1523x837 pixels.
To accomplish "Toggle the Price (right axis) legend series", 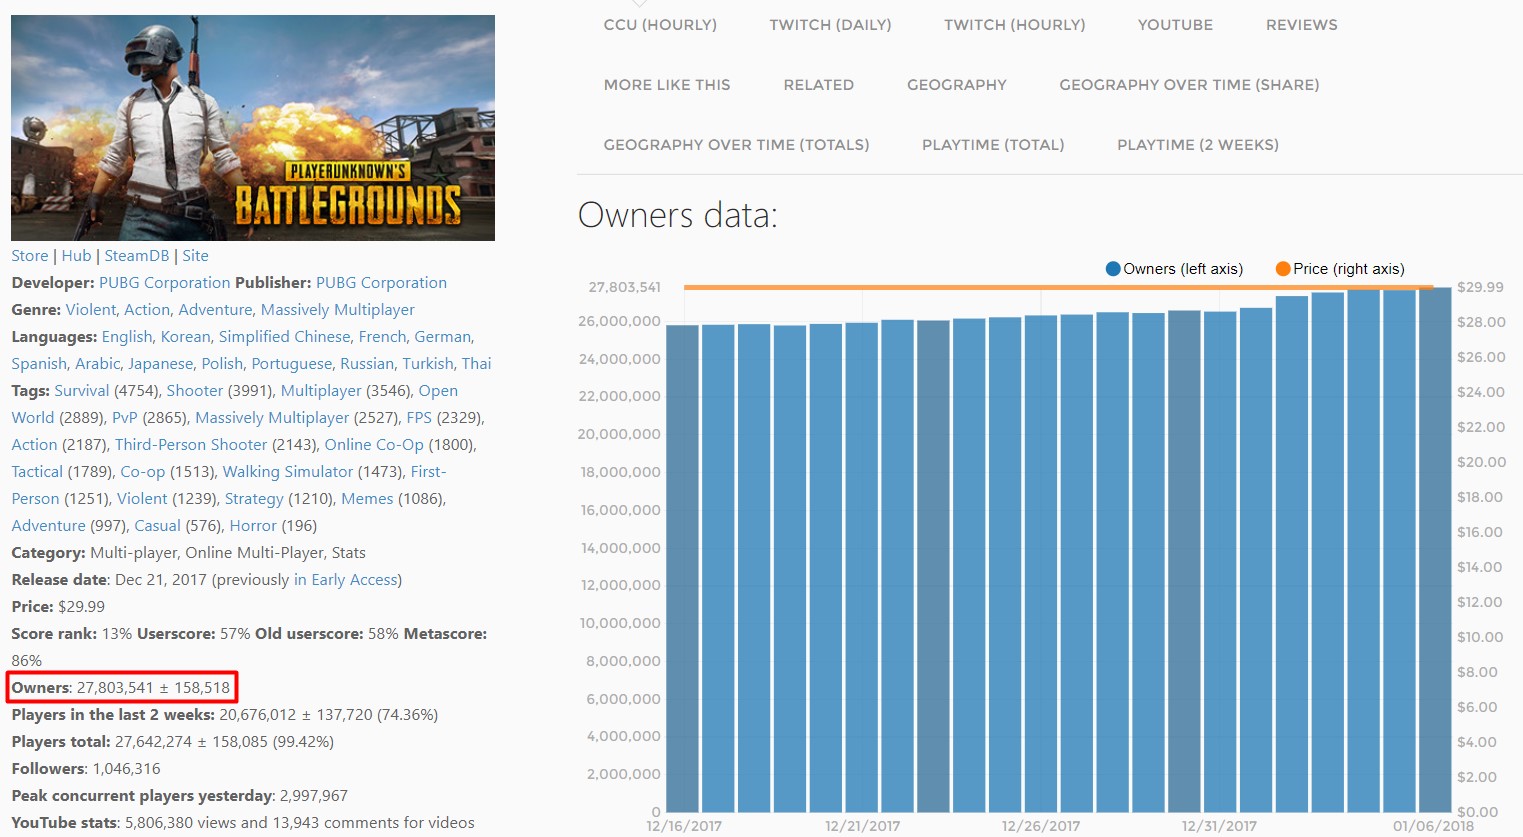I will pyautogui.click(x=1340, y=269).
